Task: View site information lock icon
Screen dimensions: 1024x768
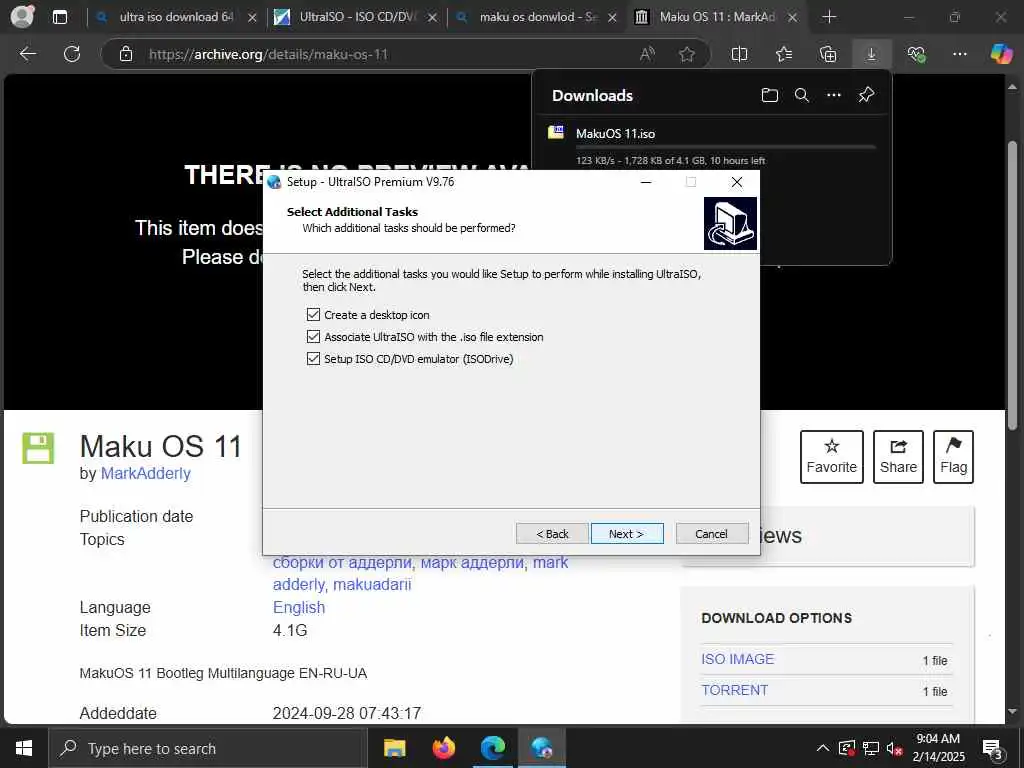Action: [x=126, y=54]
